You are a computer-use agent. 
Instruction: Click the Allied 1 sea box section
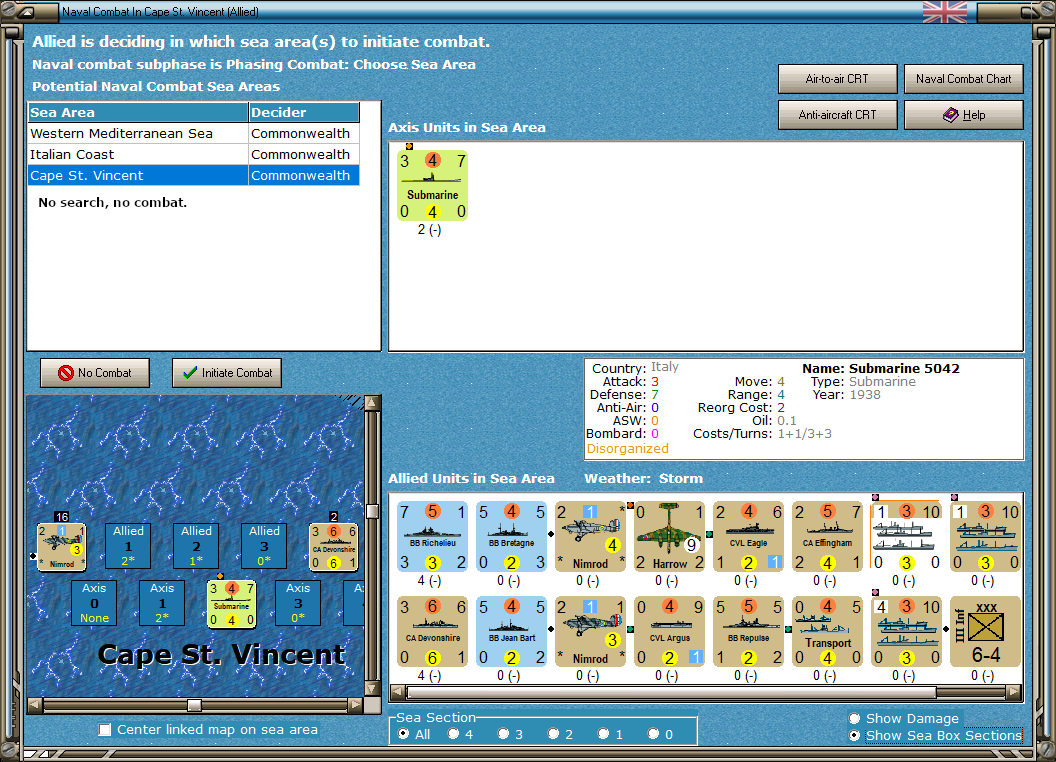[128, 546]
